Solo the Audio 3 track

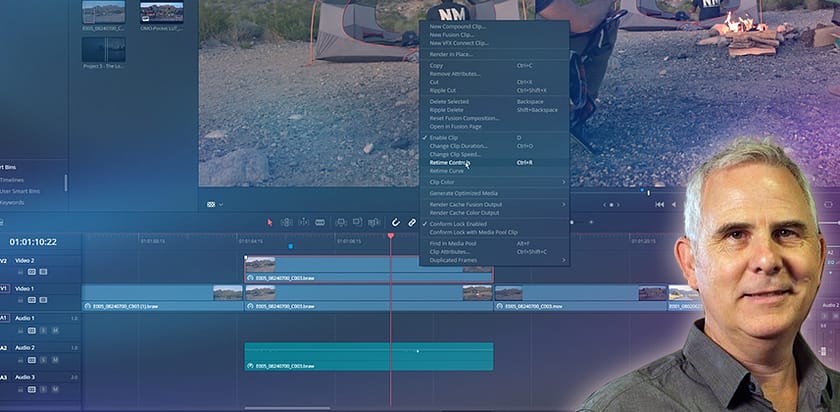click(43, 389)
